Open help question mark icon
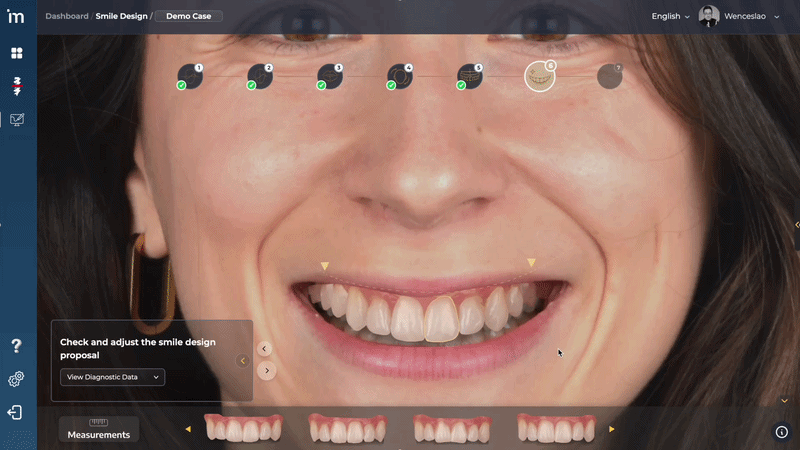The width and height of the screenshot is (800, 450). 17,346
